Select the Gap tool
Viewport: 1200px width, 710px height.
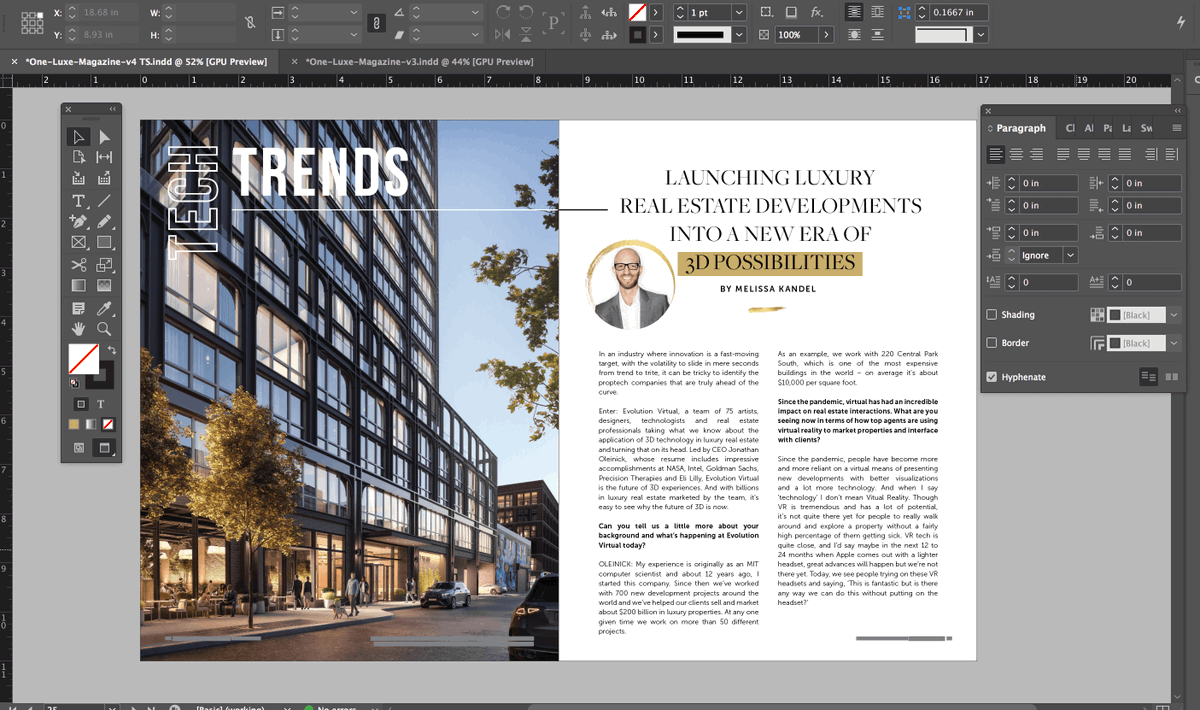[x=104, y=157]
